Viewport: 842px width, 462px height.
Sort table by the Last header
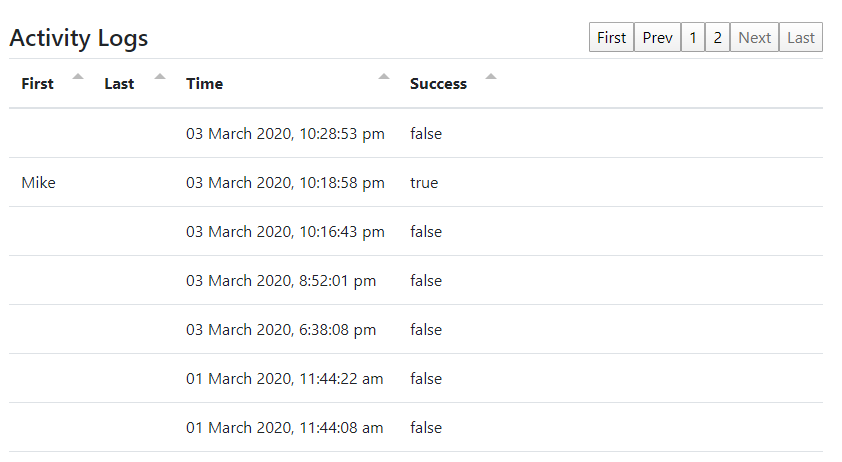[x=119, y=84]
